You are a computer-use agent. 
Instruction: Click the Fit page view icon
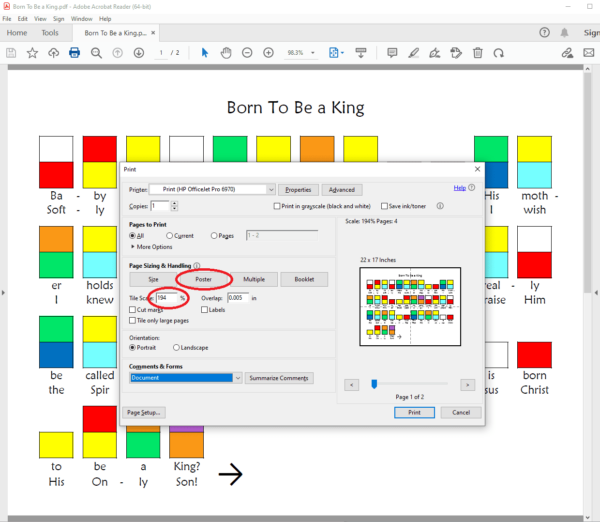334,53
